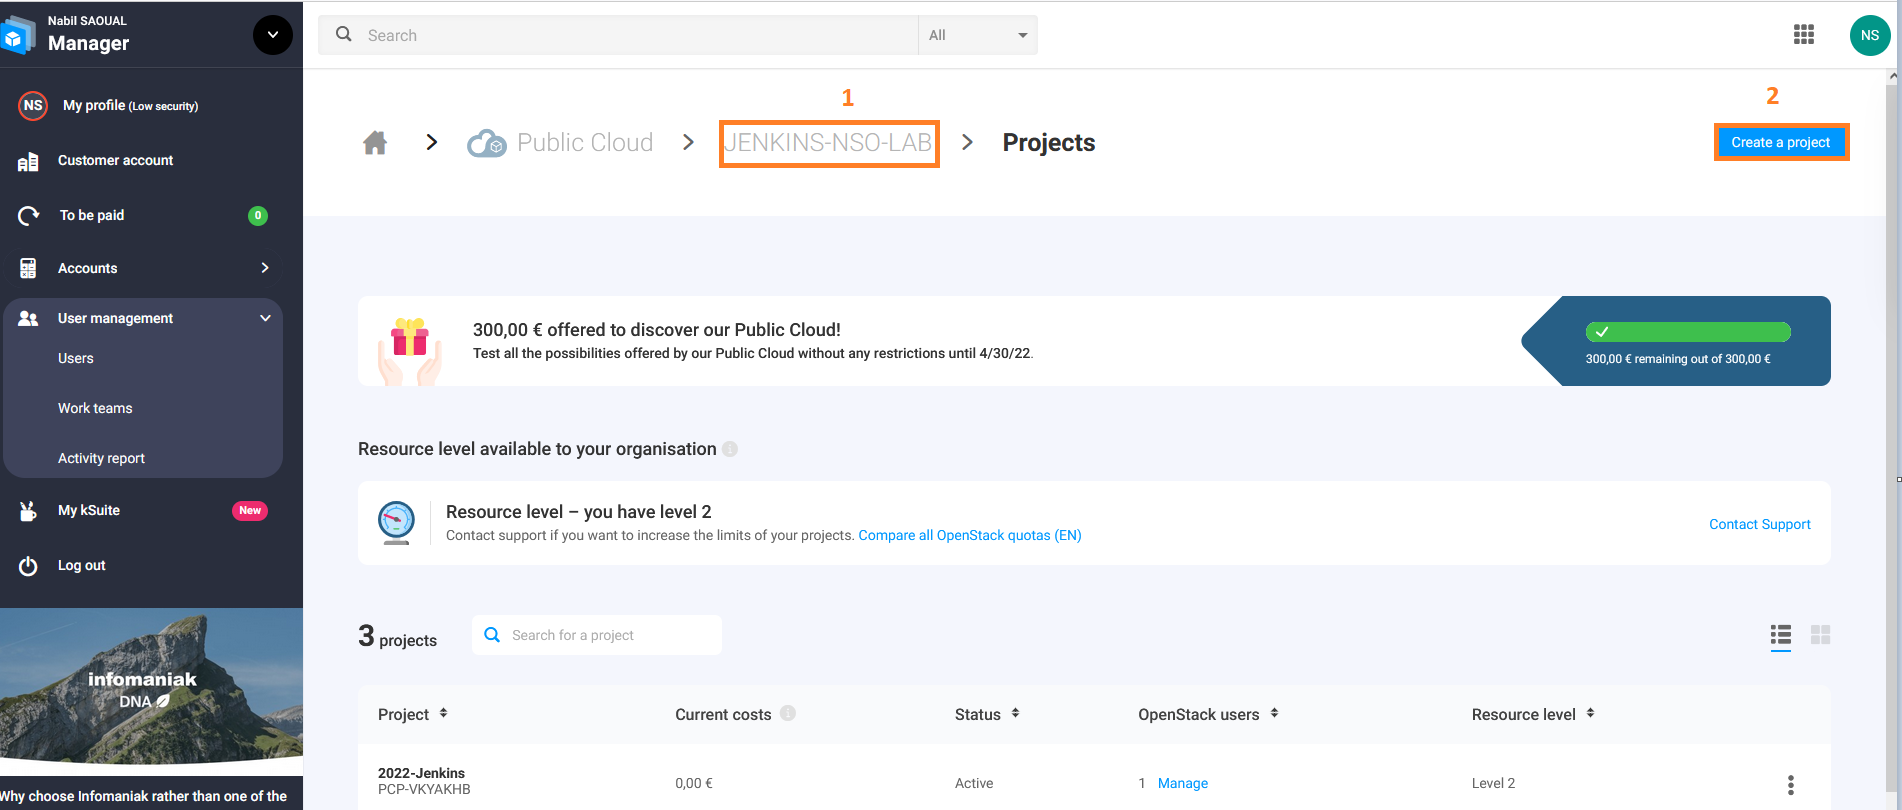Open the All search filter dropdown
Screen dimensions: 1902x810
978,35
